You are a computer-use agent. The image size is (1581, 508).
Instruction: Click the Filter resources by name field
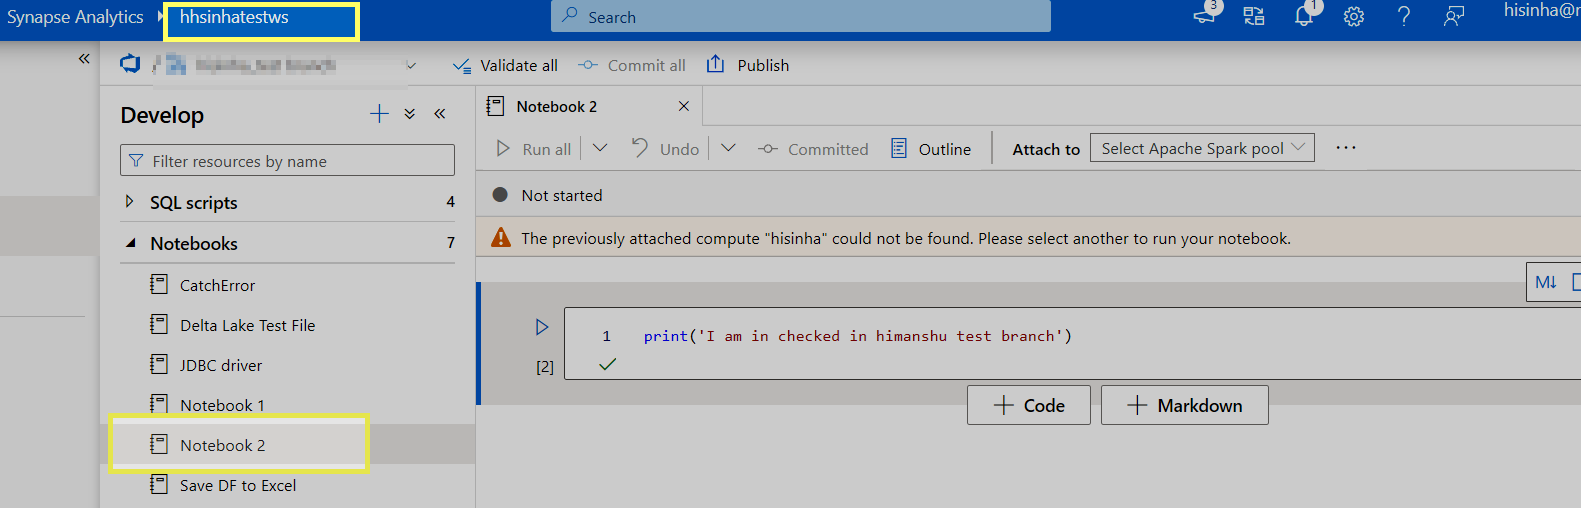[x=287, y=161]
